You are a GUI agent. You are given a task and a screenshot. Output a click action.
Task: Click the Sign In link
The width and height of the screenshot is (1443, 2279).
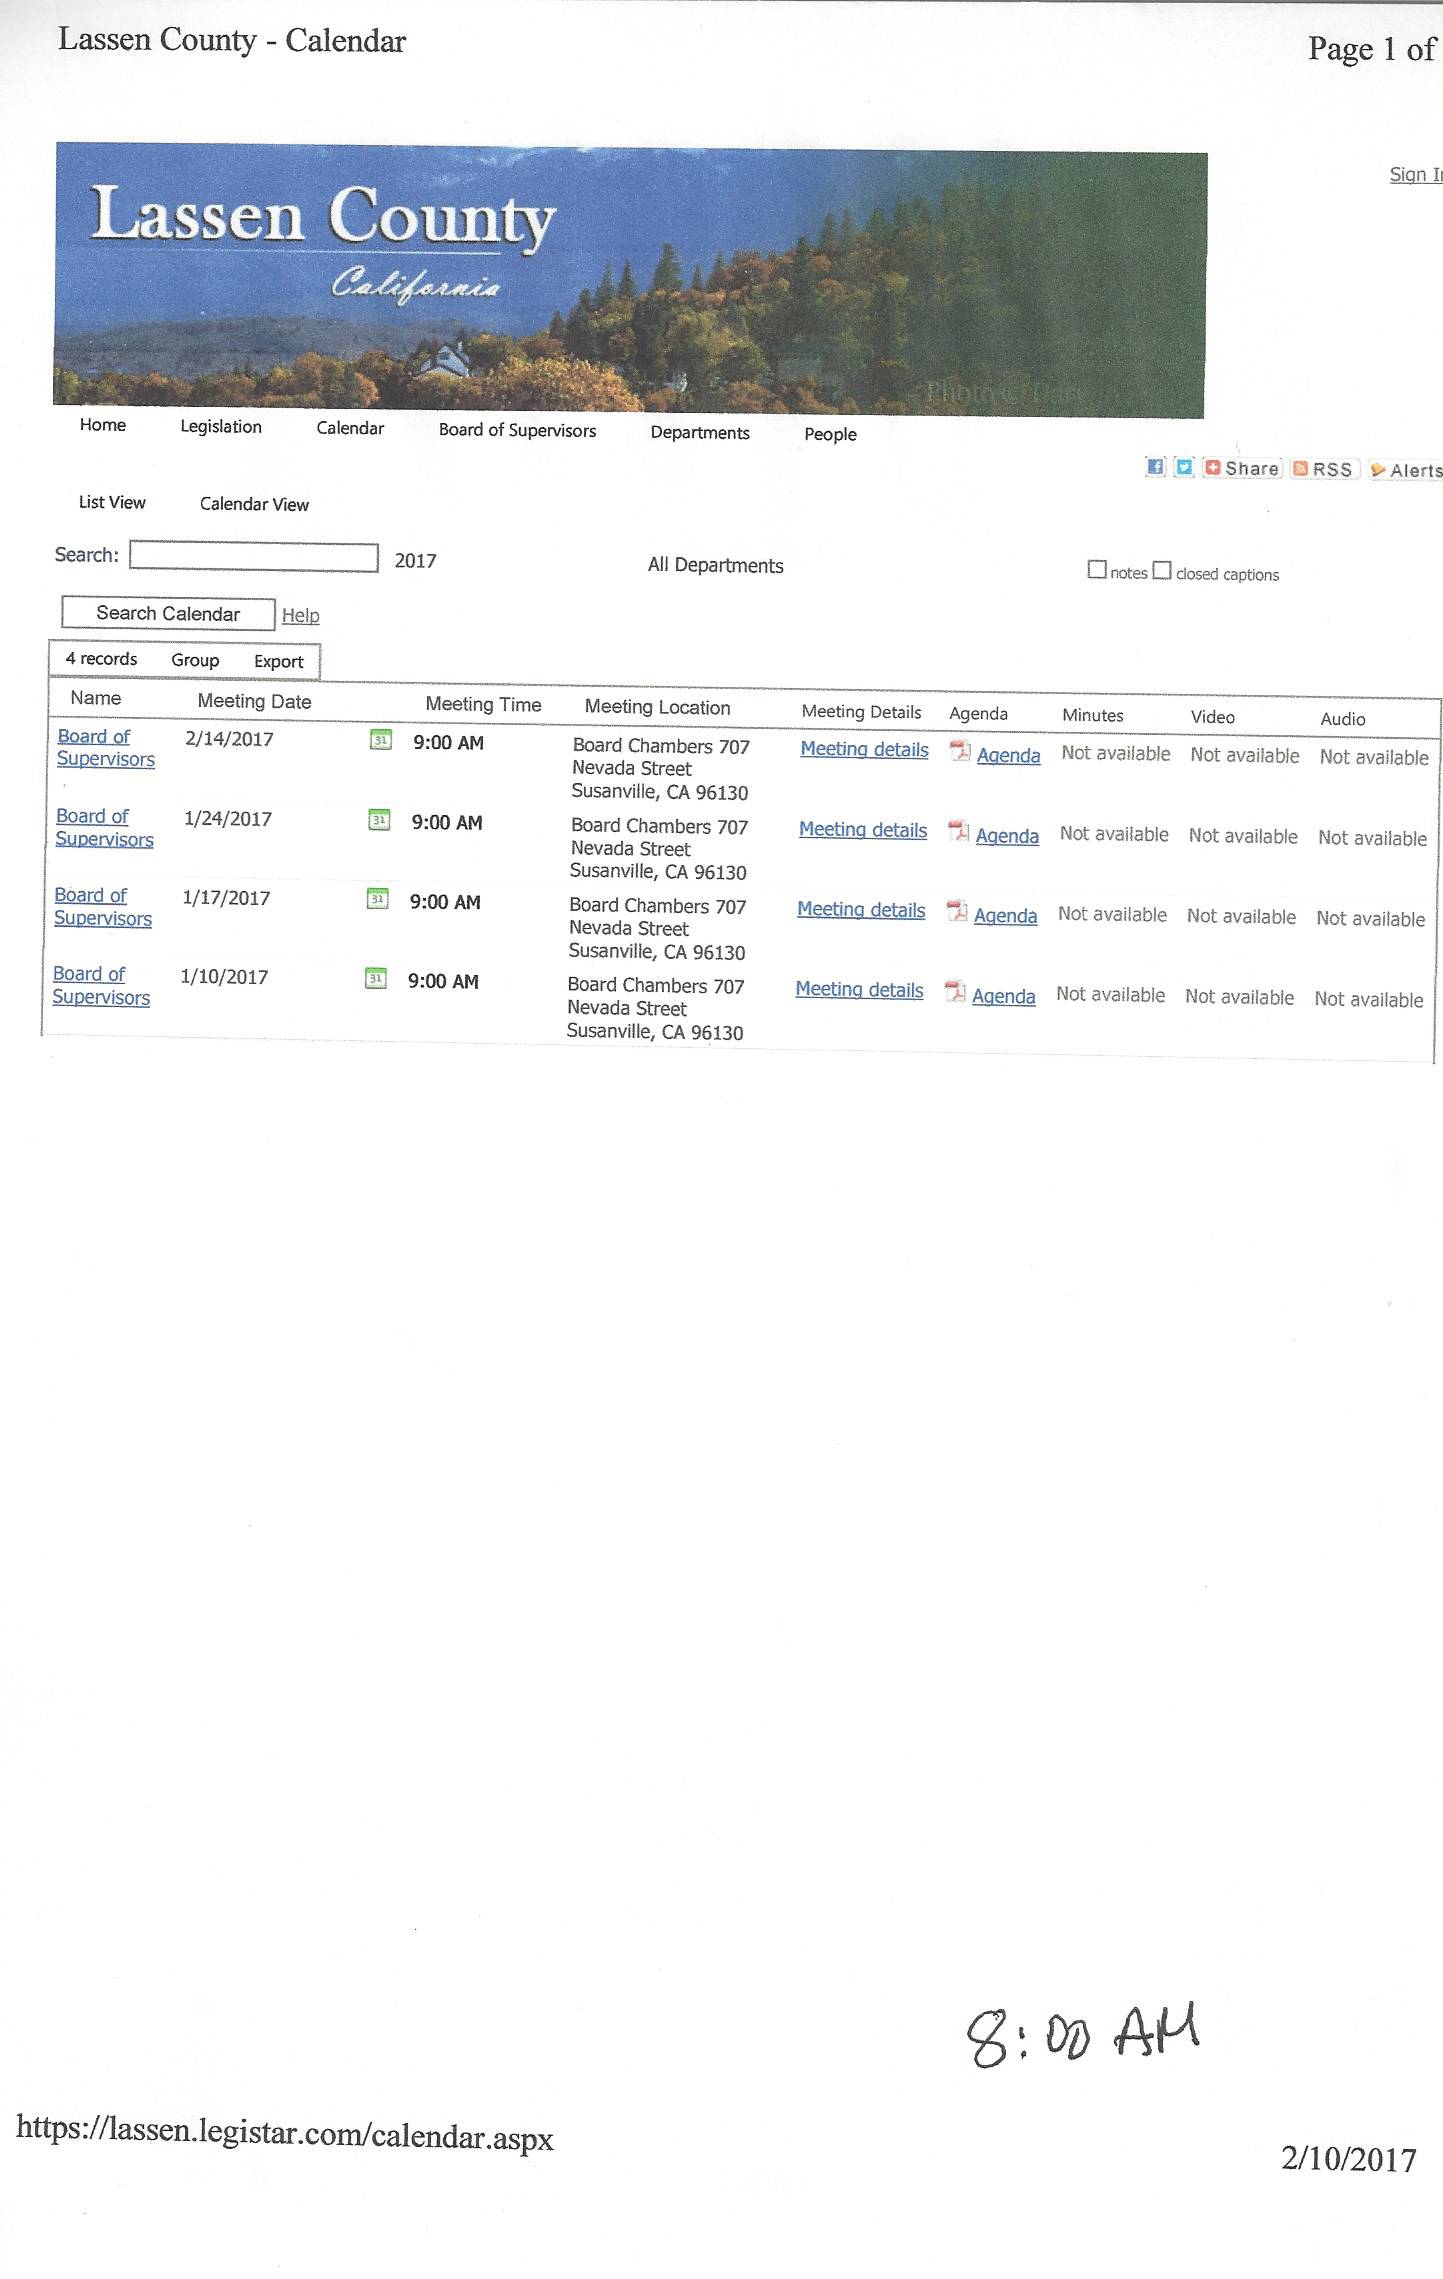click(x=1416, y=175)
